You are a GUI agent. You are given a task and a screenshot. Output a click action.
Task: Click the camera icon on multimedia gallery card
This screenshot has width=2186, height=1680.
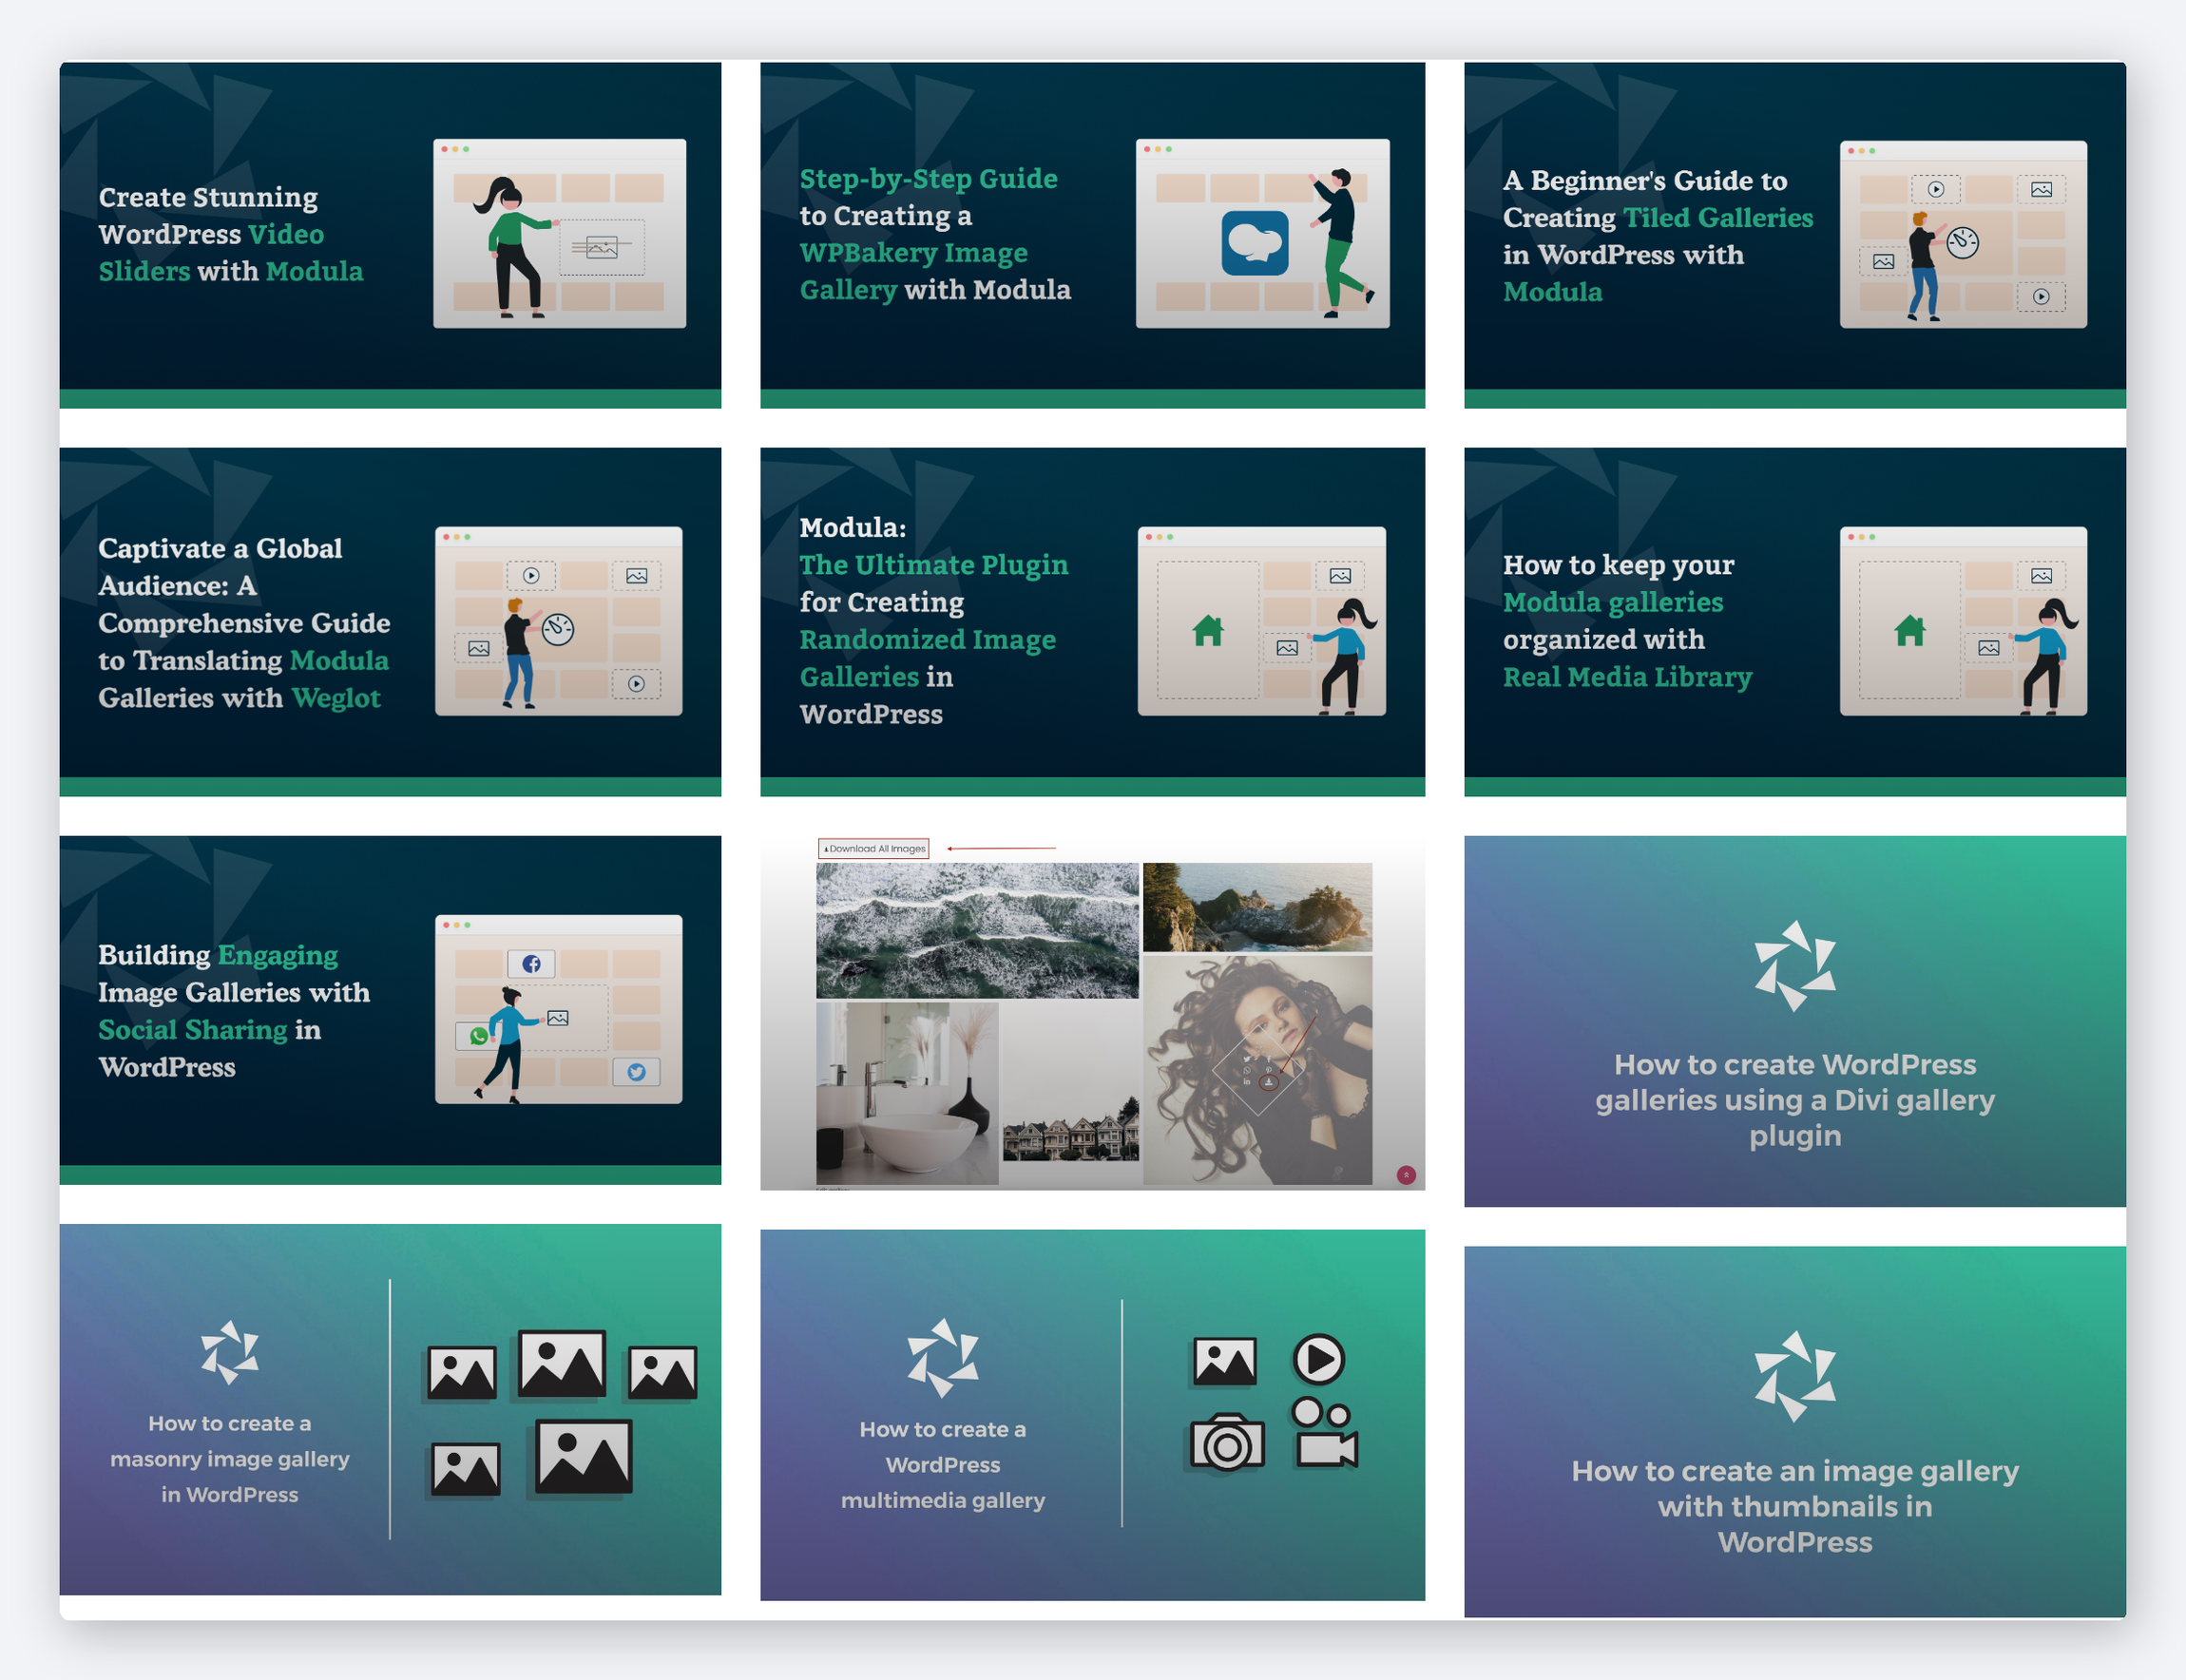pyautogui.click(x=1226, y=1441)
